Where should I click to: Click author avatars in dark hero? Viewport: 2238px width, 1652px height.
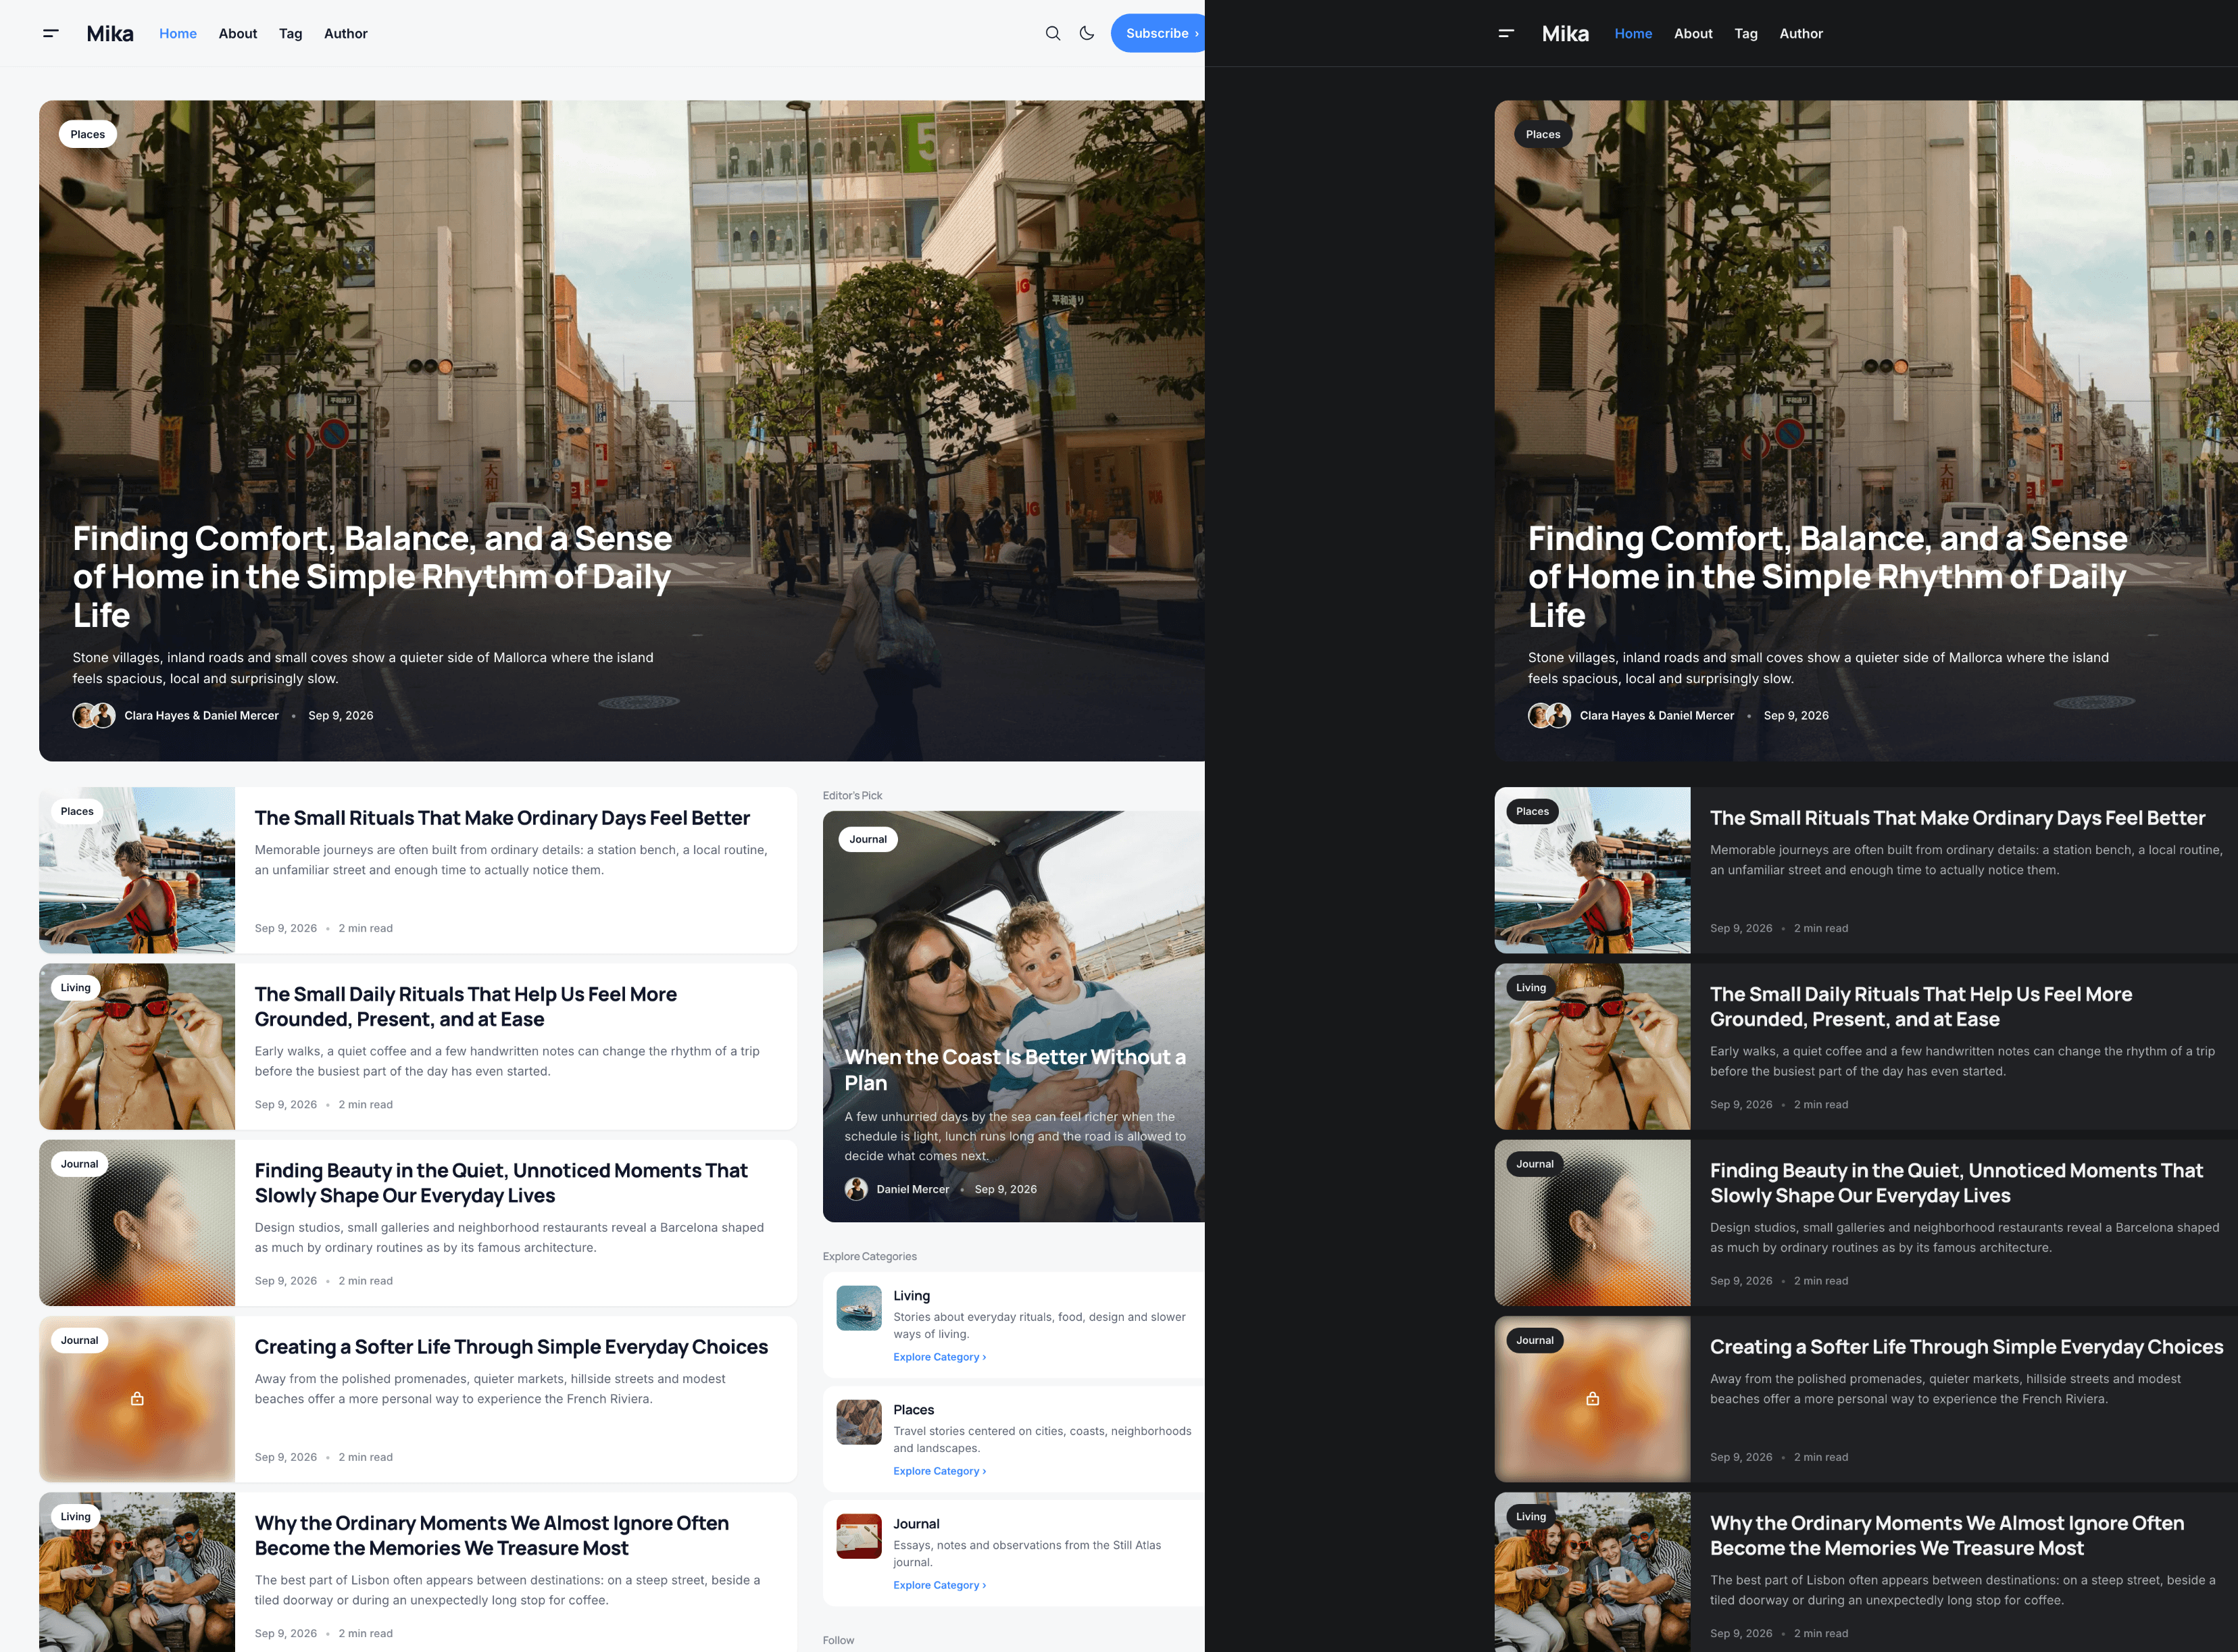[1549, 715]
